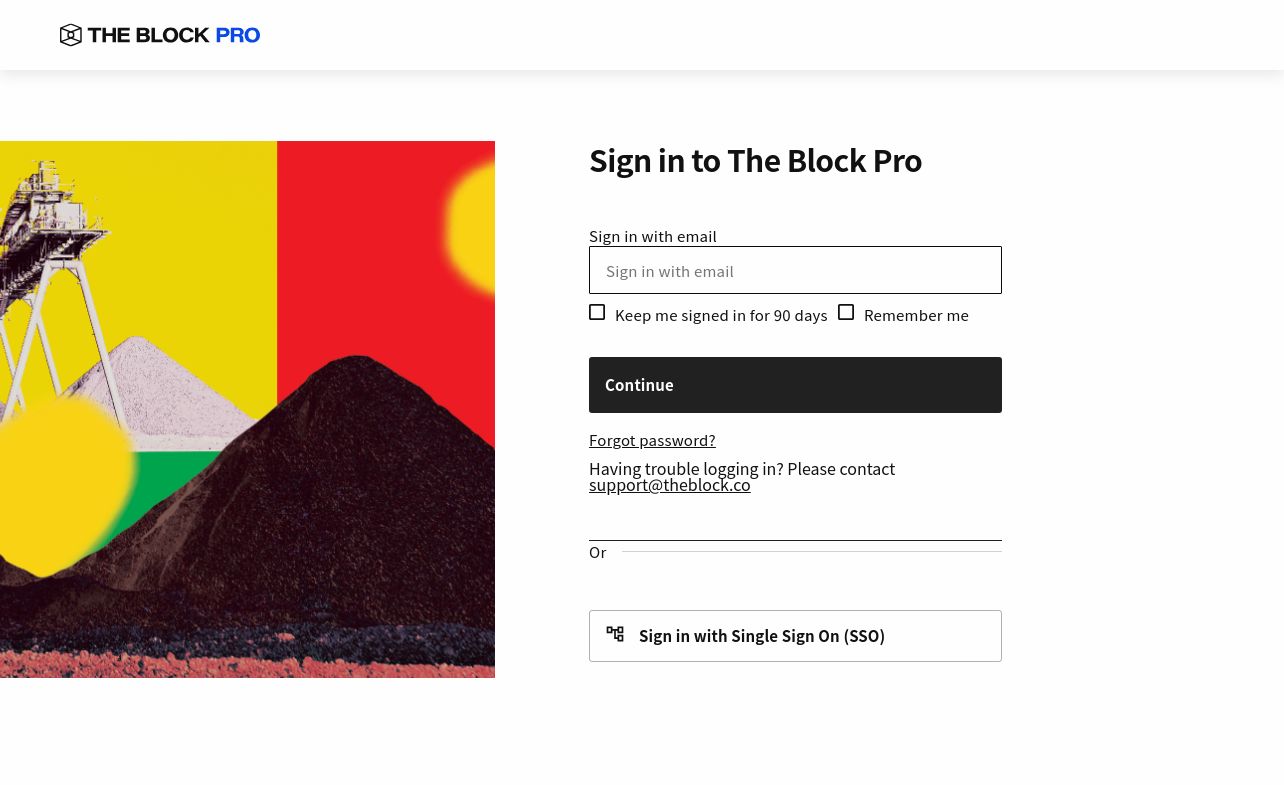Image resolution: width=1284 pixels, height=785 pixels.
Task: Focus the Sign in with email field
Action: [795, 270]
